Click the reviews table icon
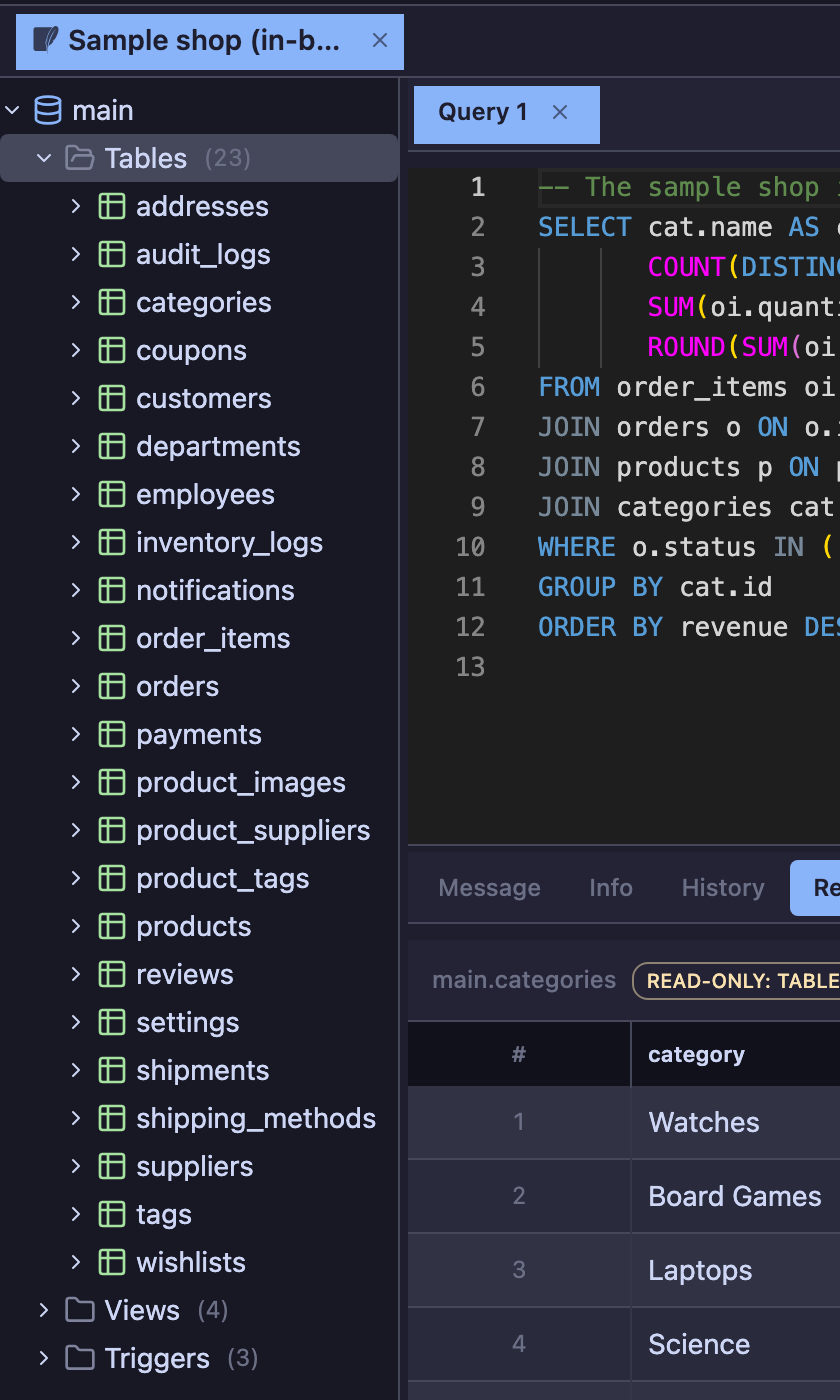The width and height of the screenshot is (840, 1400). [x=111, y=974]
